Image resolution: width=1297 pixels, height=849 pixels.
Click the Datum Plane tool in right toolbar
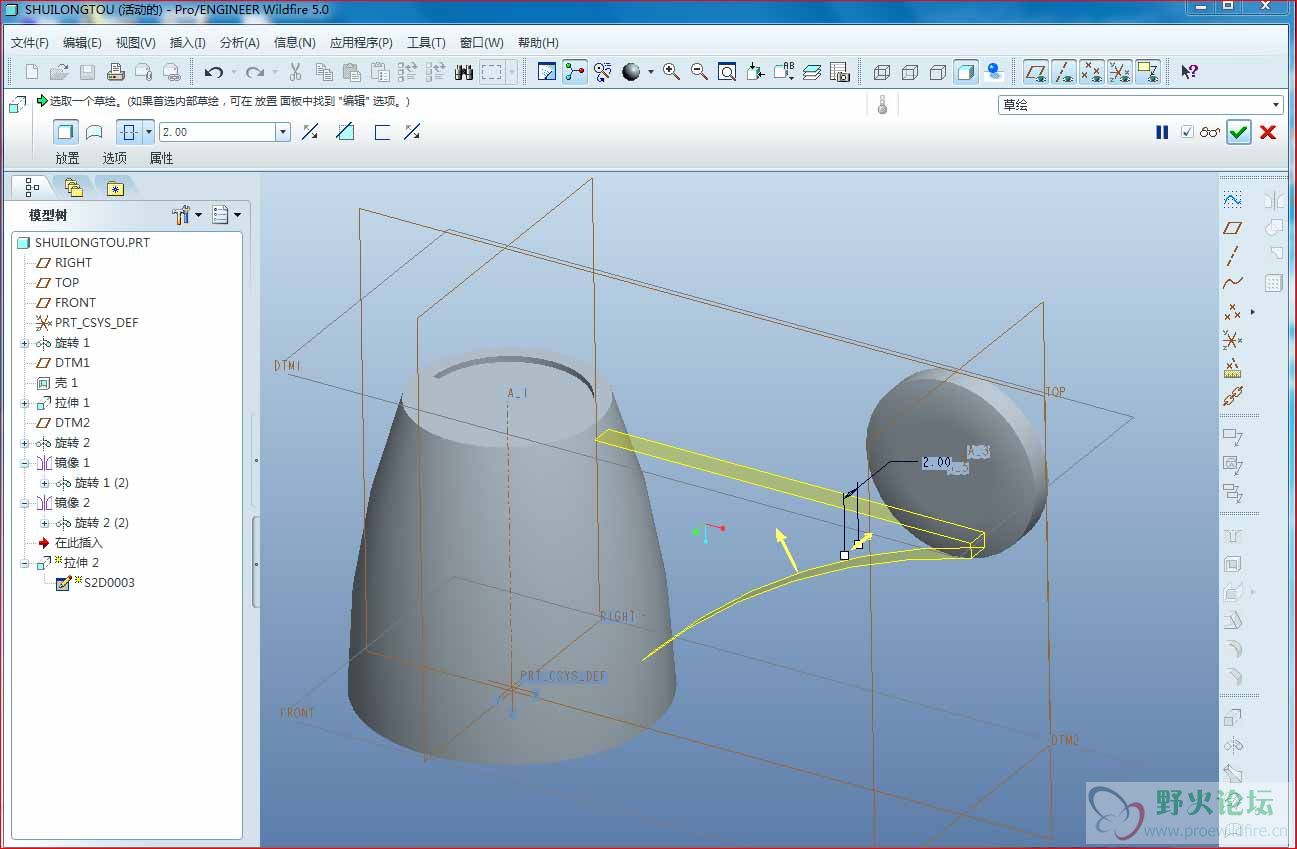pos(1233,228)
